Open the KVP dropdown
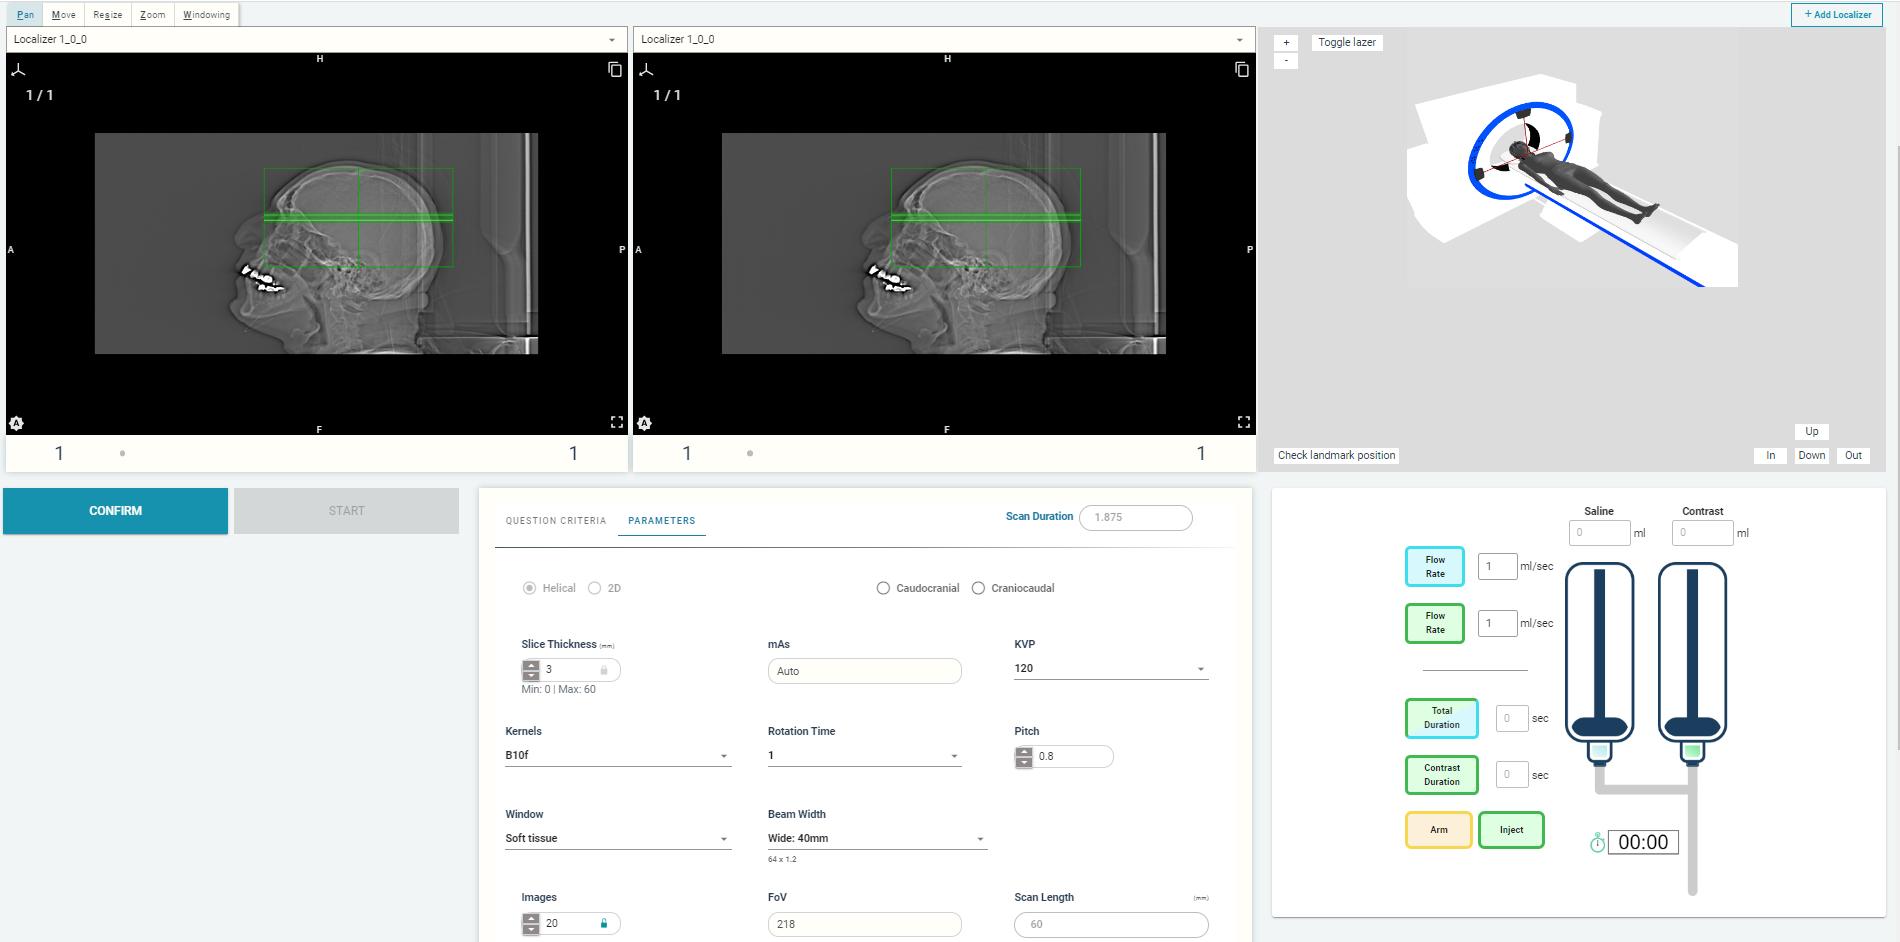Screen dimensions: 1900x942 (1110, 669)
